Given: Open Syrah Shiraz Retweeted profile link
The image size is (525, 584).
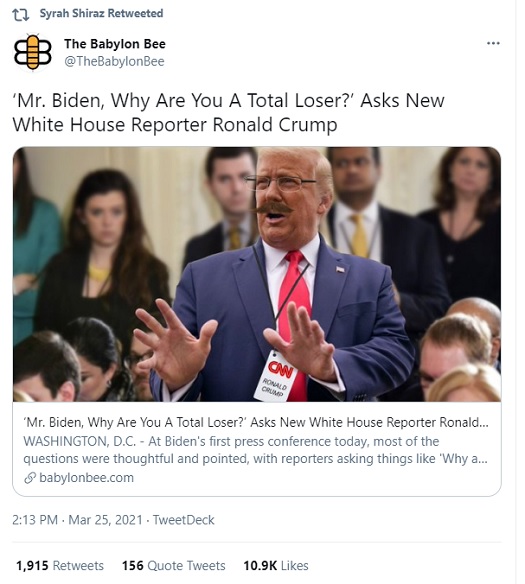Looking at the screenshot, I should 101,13.
